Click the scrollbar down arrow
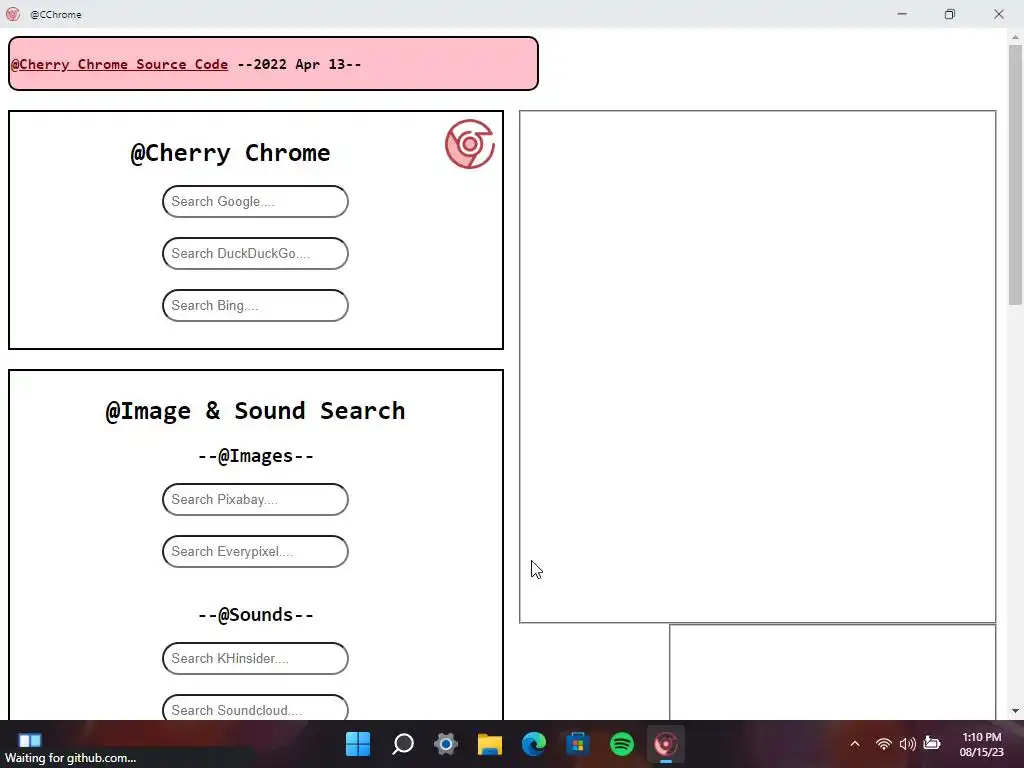The image size is (1024, 768). point(1015,711)
